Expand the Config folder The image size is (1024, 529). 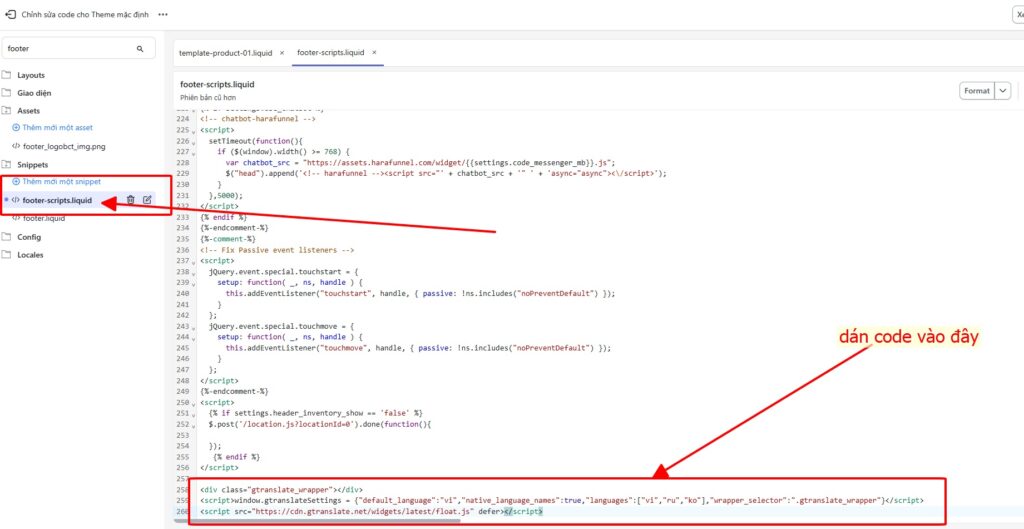pyautogui.click(x=28, y=237)
